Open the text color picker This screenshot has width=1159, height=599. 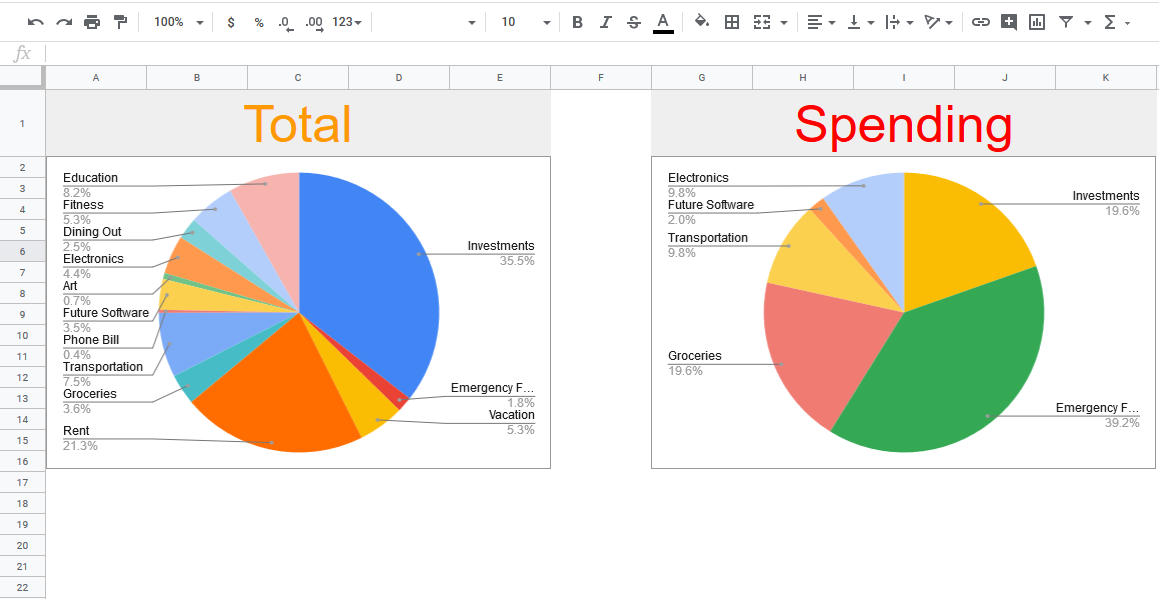click(x=662, y=21)
